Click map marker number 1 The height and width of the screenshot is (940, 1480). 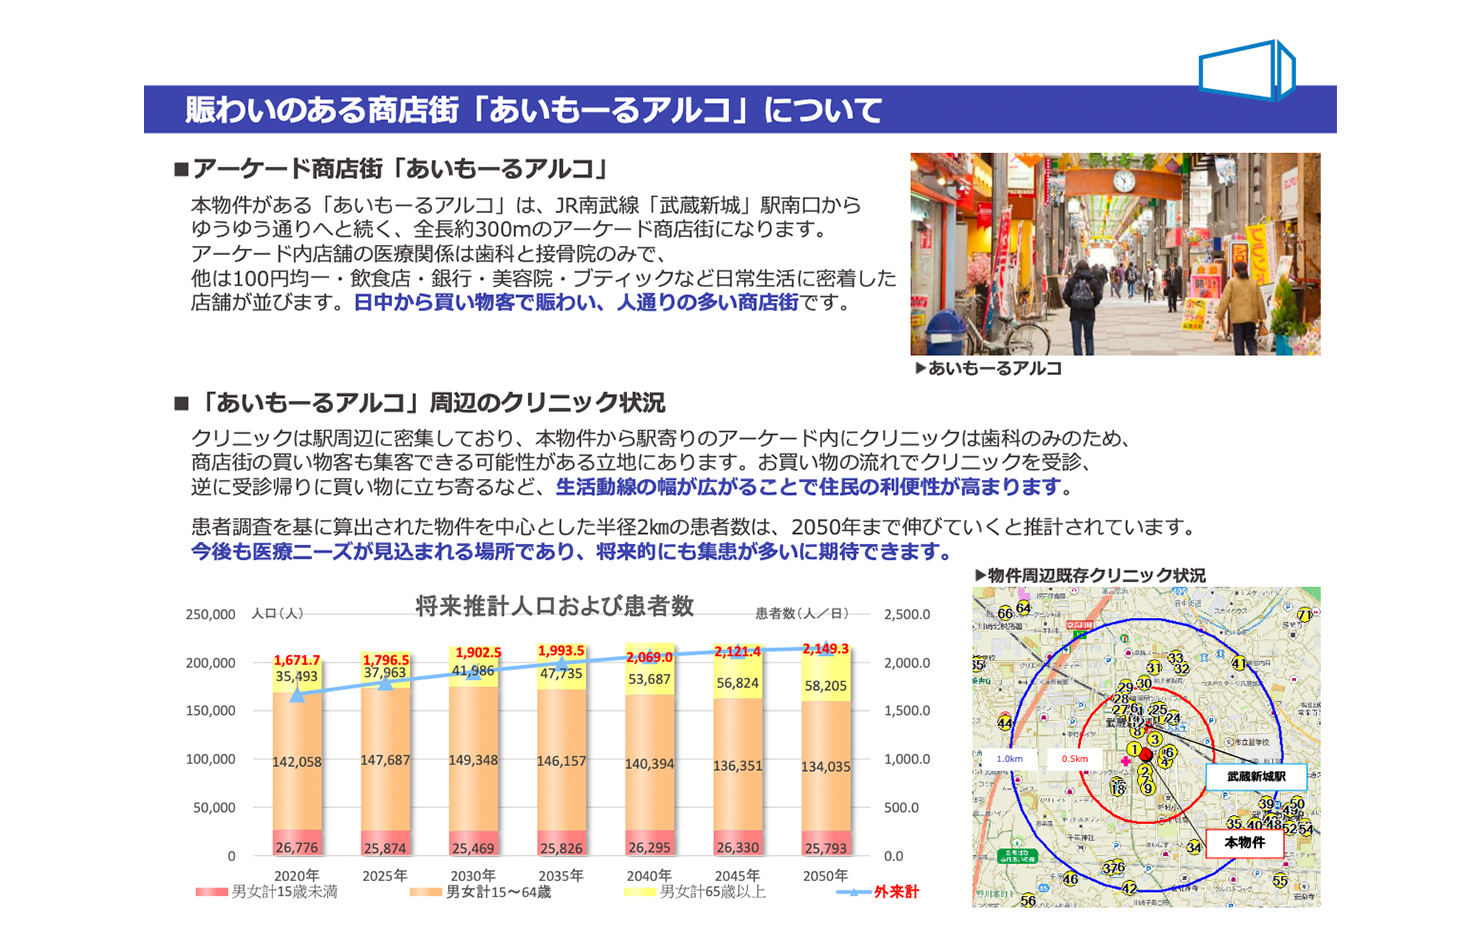(1135, 749)
